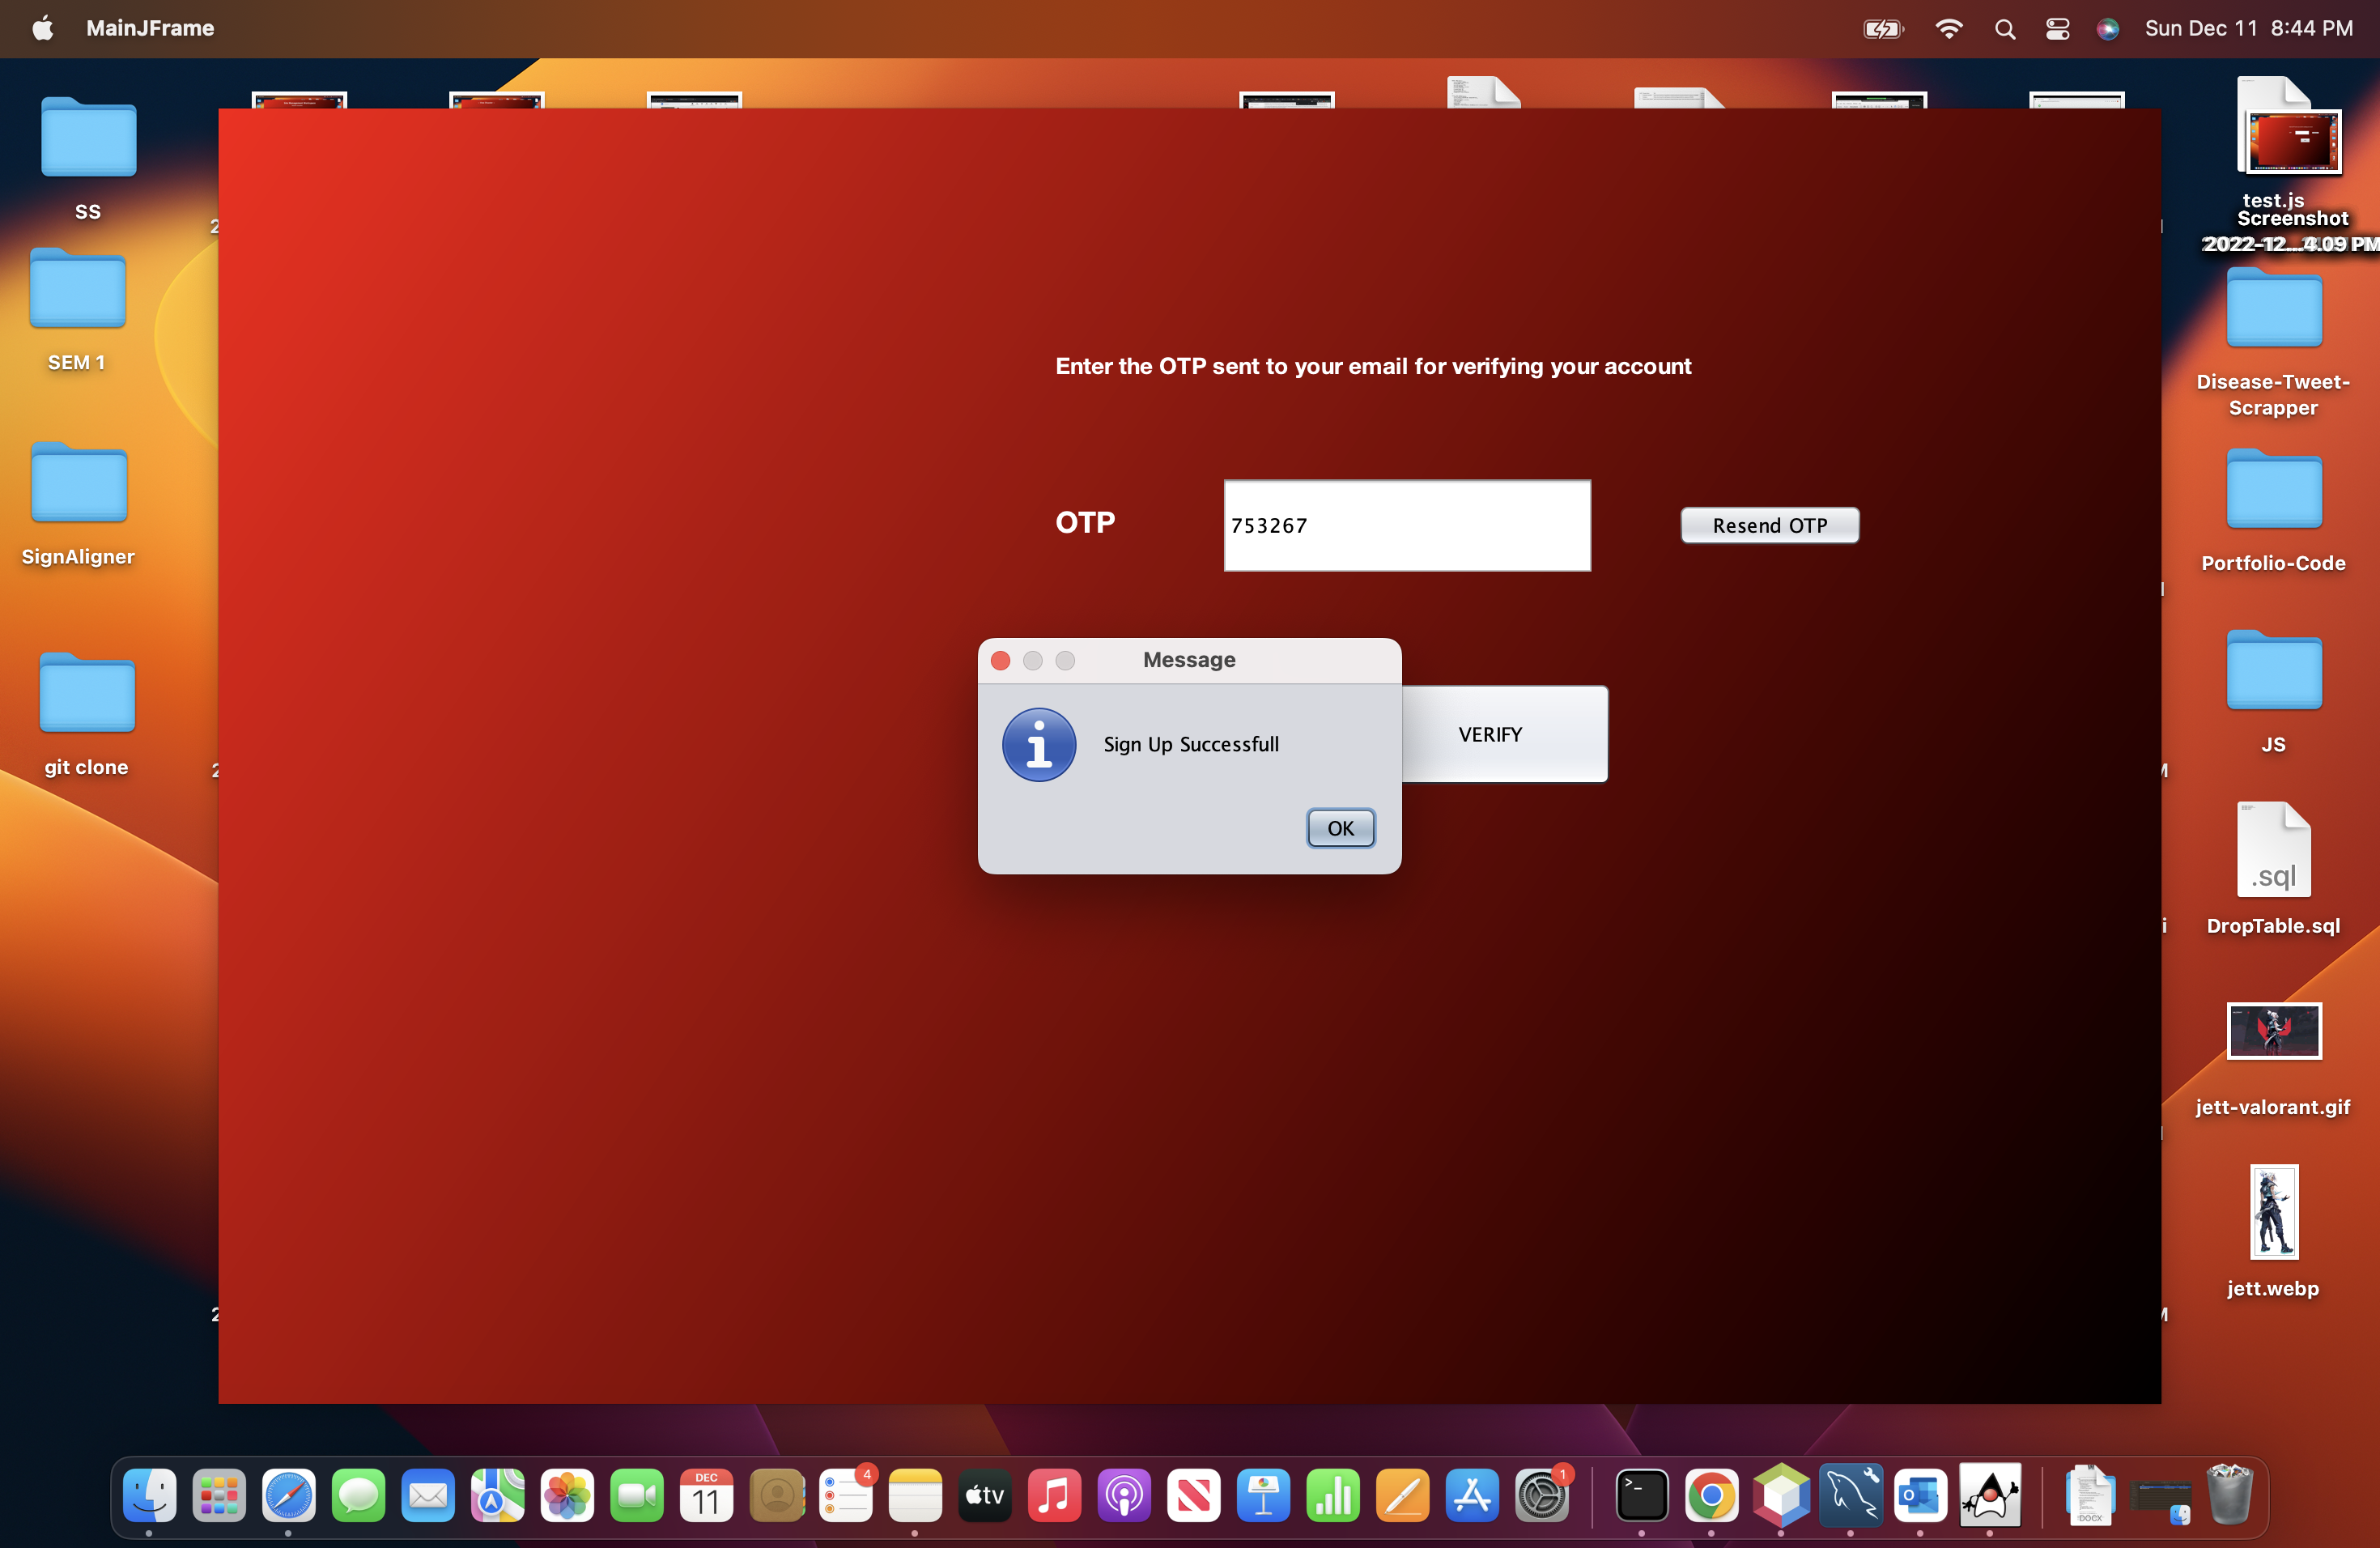Launch Google Chrome from the dock
This screenshot has width=2380, height=1548.
[1711, 1496]
